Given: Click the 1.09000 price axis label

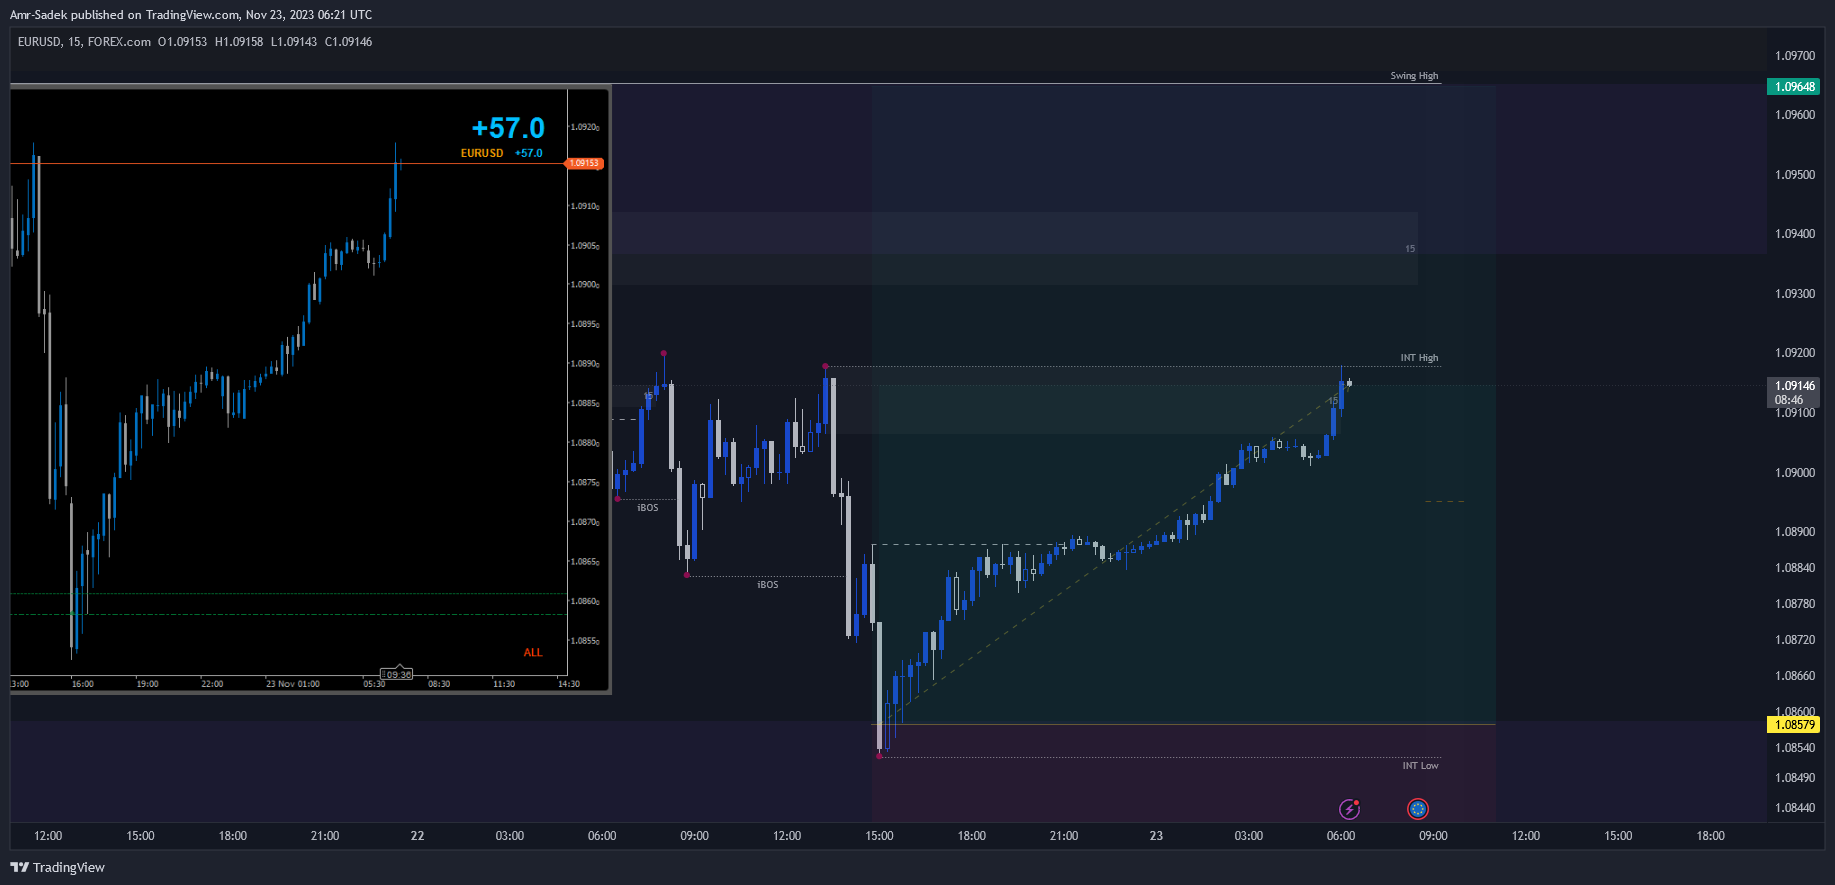Looking at the screenshot, I should click(x=1795, y=473).
